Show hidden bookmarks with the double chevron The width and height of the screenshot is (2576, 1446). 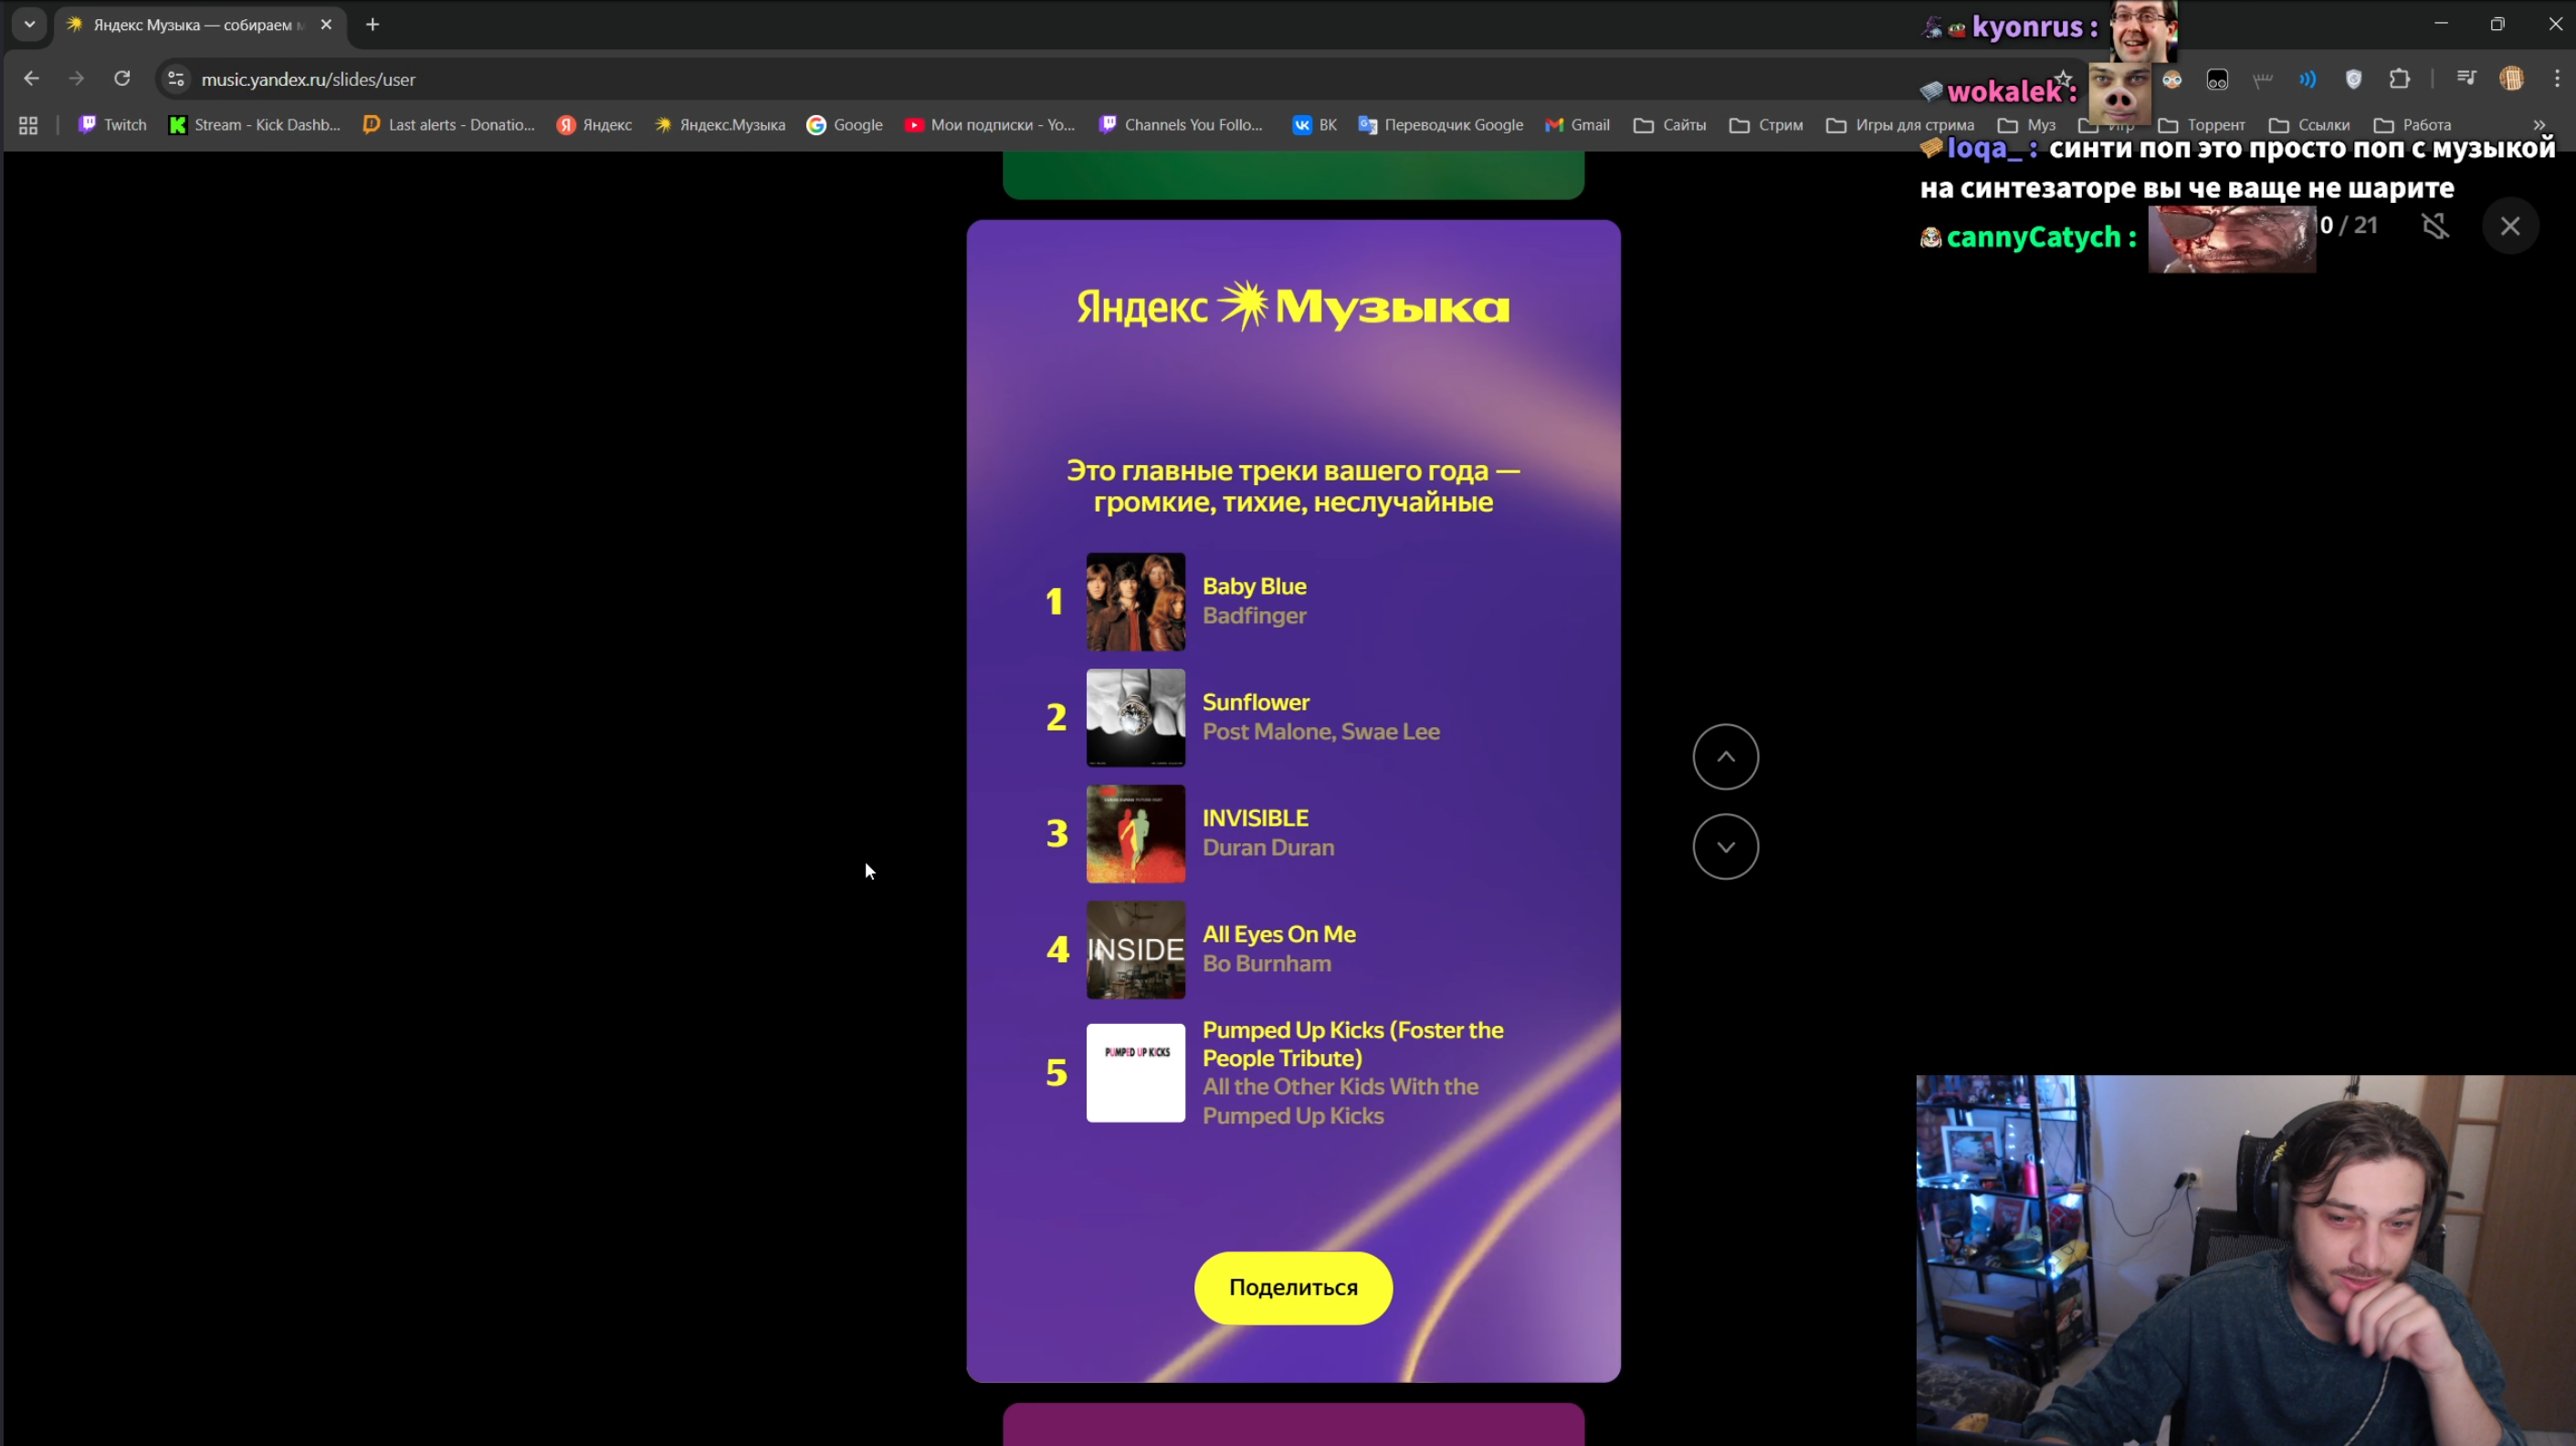click(x=2538, y=125)
